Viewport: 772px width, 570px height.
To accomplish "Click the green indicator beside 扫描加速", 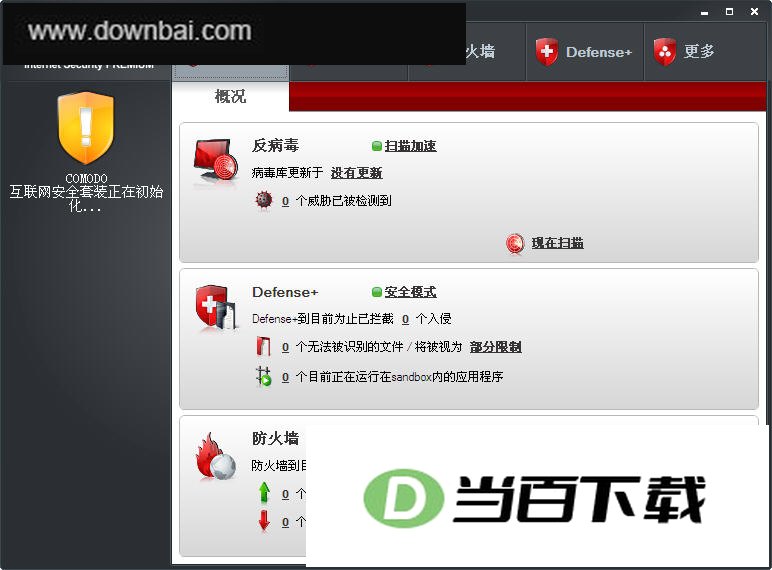I will click(377, 146).
